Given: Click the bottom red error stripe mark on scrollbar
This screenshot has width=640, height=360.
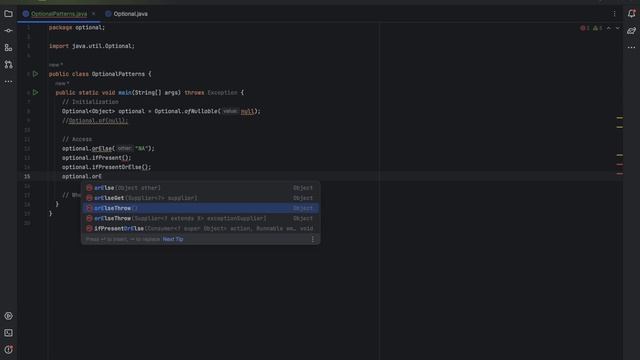Looking at the screenshot, I should point(620,174).
